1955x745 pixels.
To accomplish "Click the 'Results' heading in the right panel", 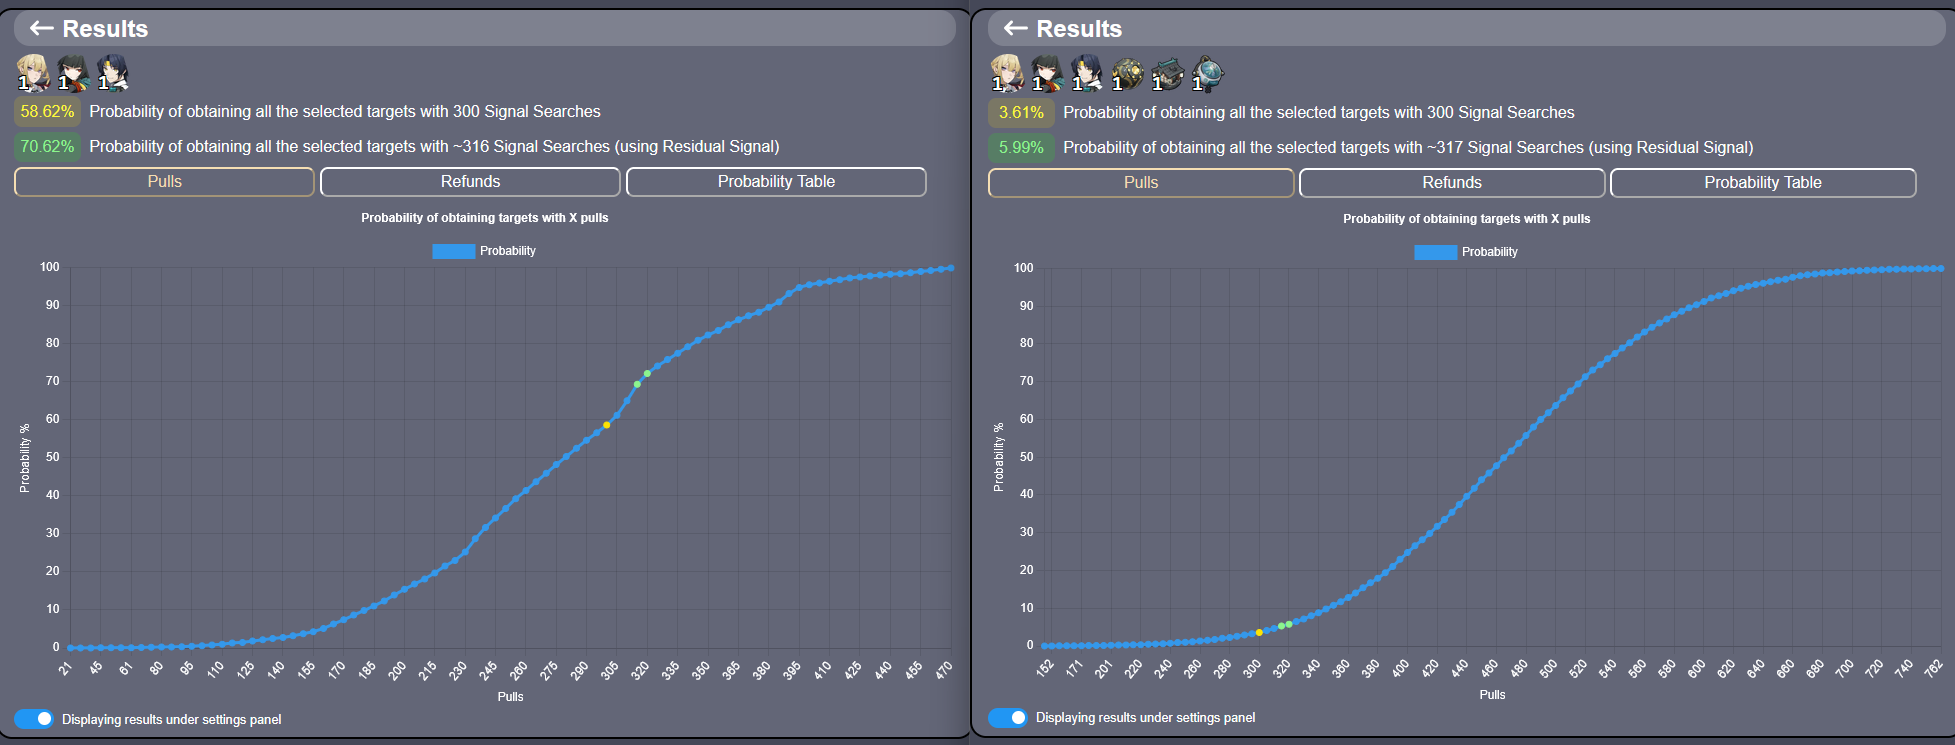I will (1079, 29).
